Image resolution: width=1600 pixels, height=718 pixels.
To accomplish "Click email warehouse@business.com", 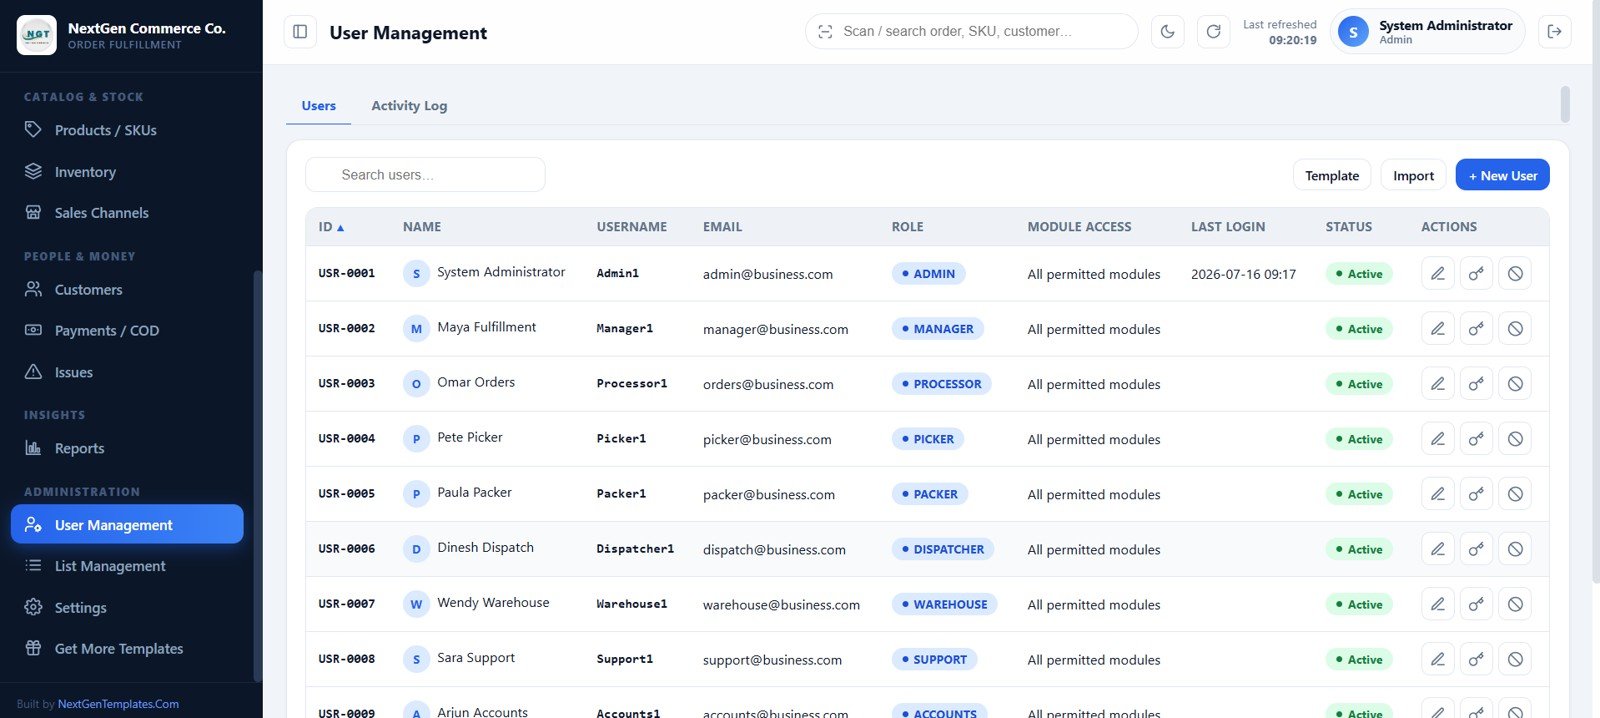I will [x=781, y=605].
